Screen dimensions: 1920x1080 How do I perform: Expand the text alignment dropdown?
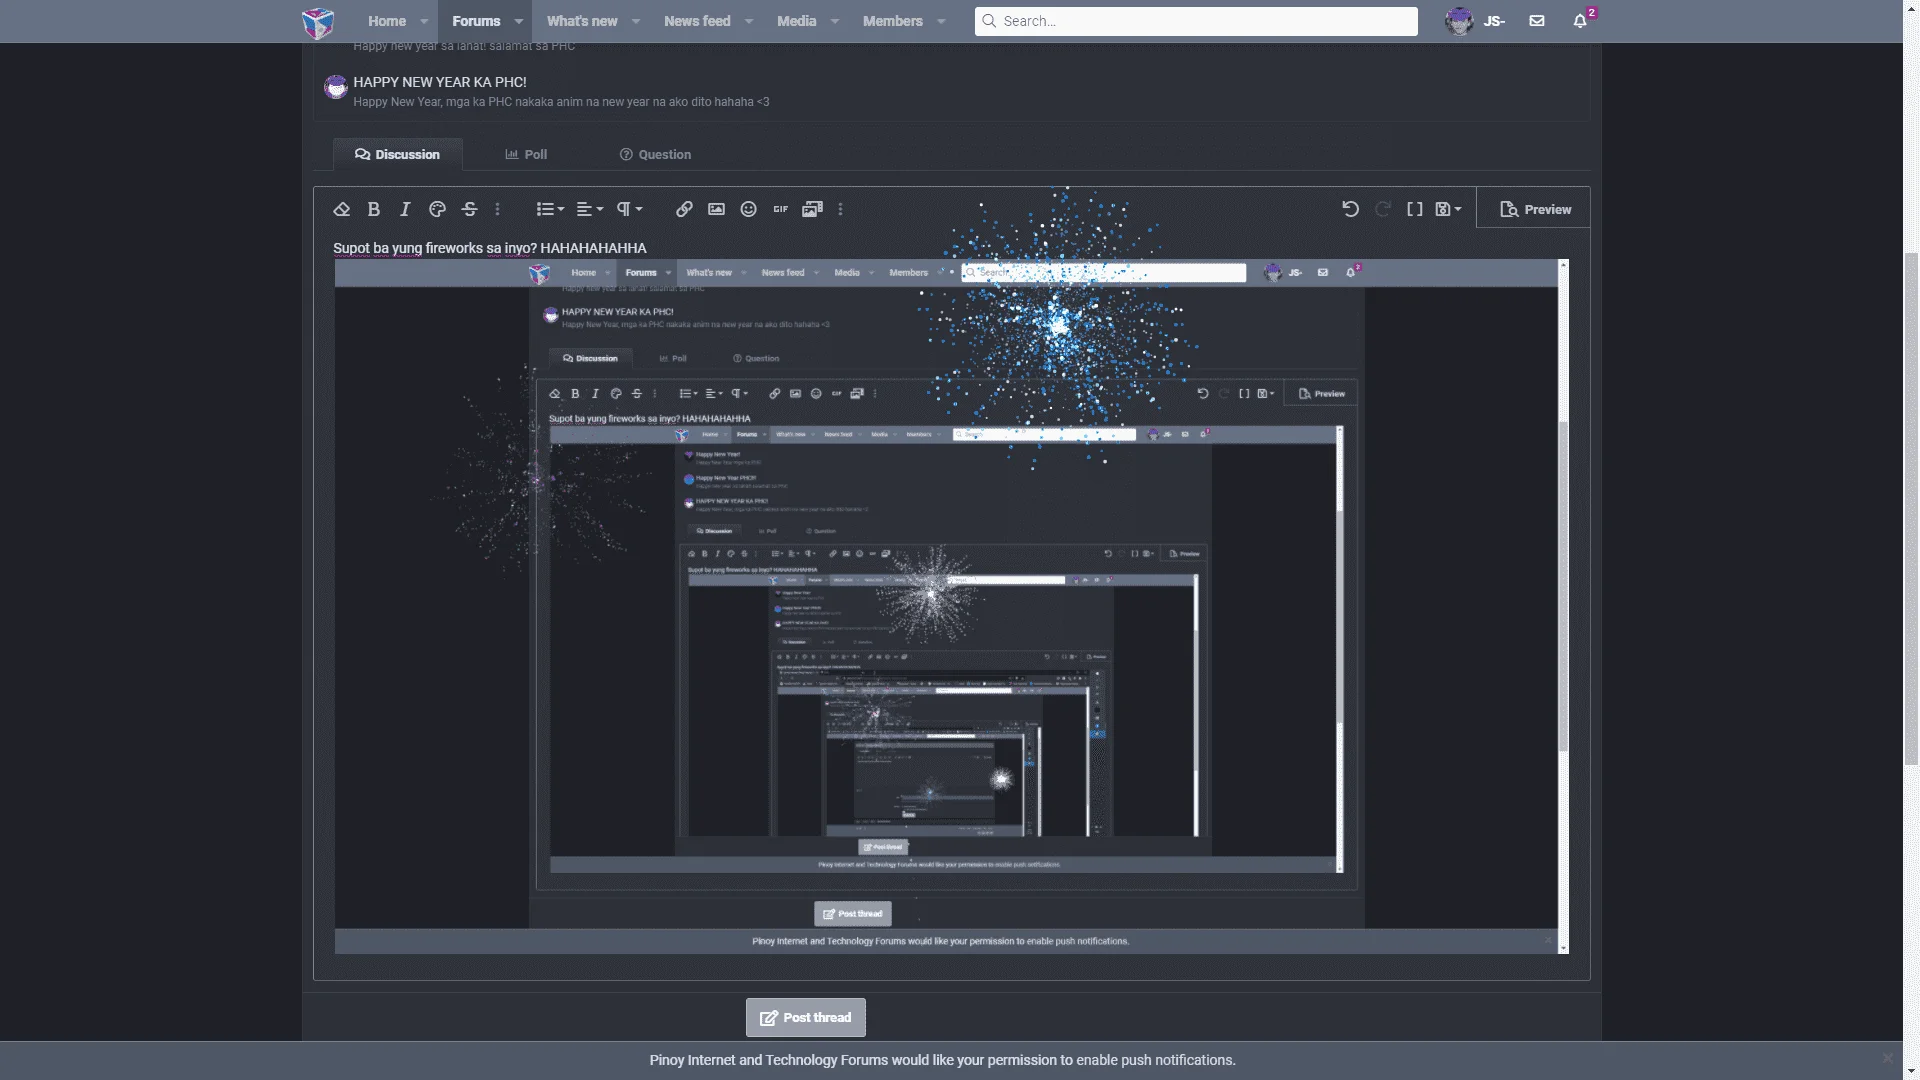click(590, 209)
